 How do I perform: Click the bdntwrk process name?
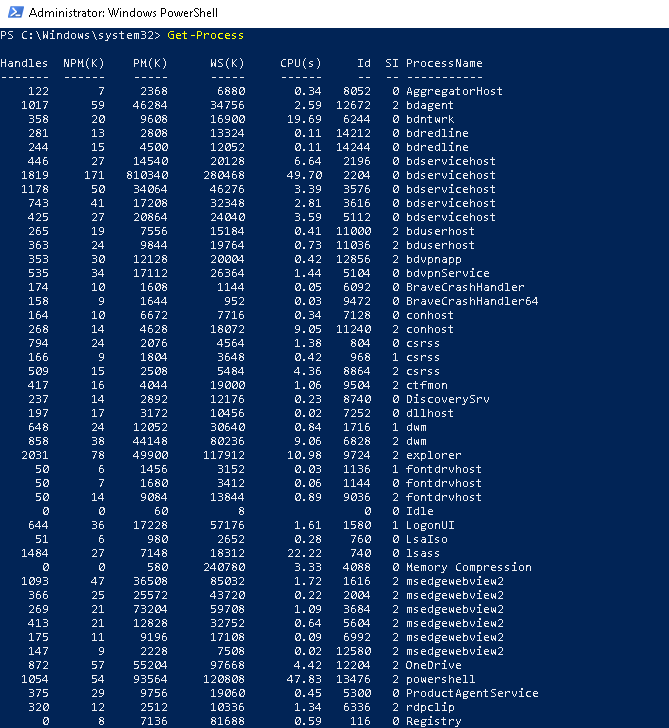[x=430, y=119]
